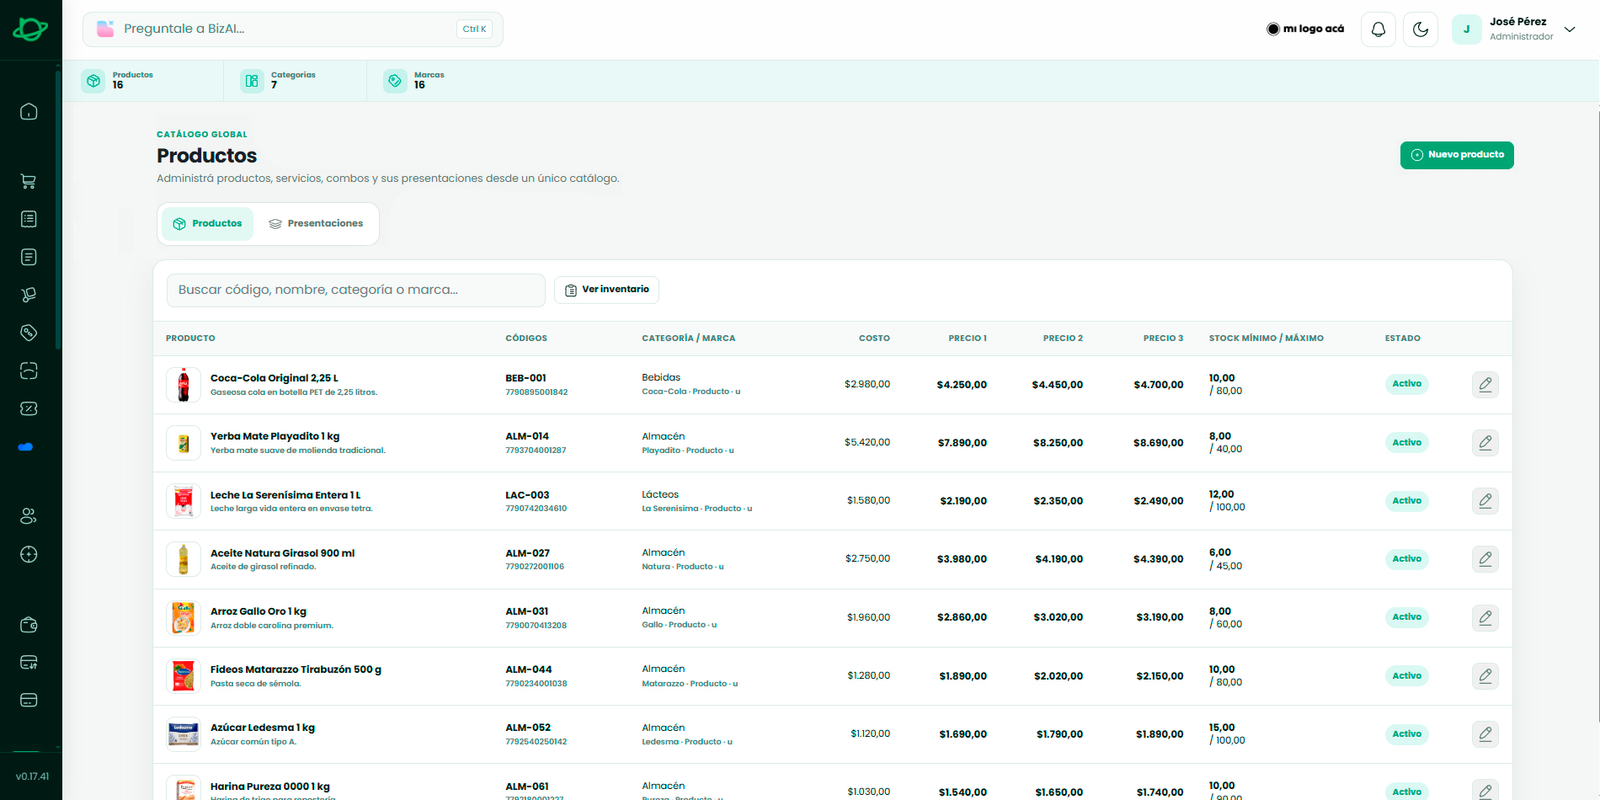Click the card with arrows sidebar icon

tap(29, 663)
